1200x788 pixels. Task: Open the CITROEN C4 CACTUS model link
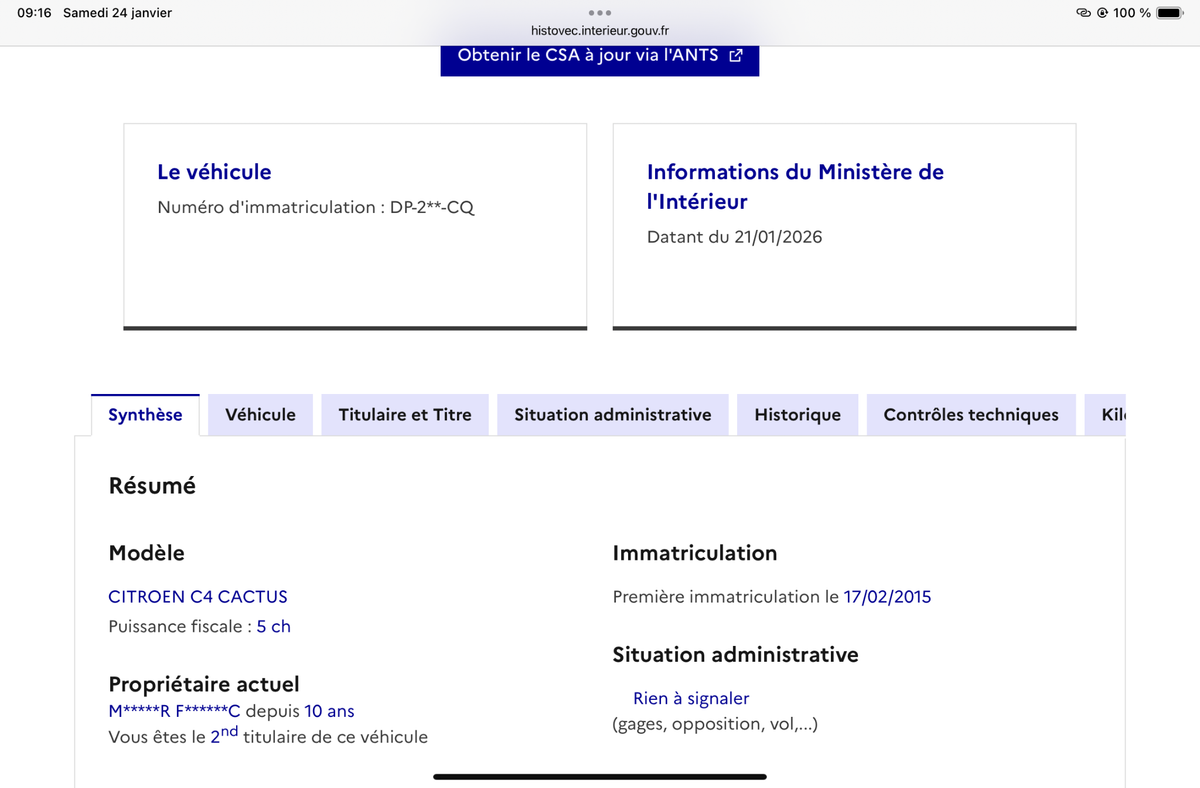197,596
